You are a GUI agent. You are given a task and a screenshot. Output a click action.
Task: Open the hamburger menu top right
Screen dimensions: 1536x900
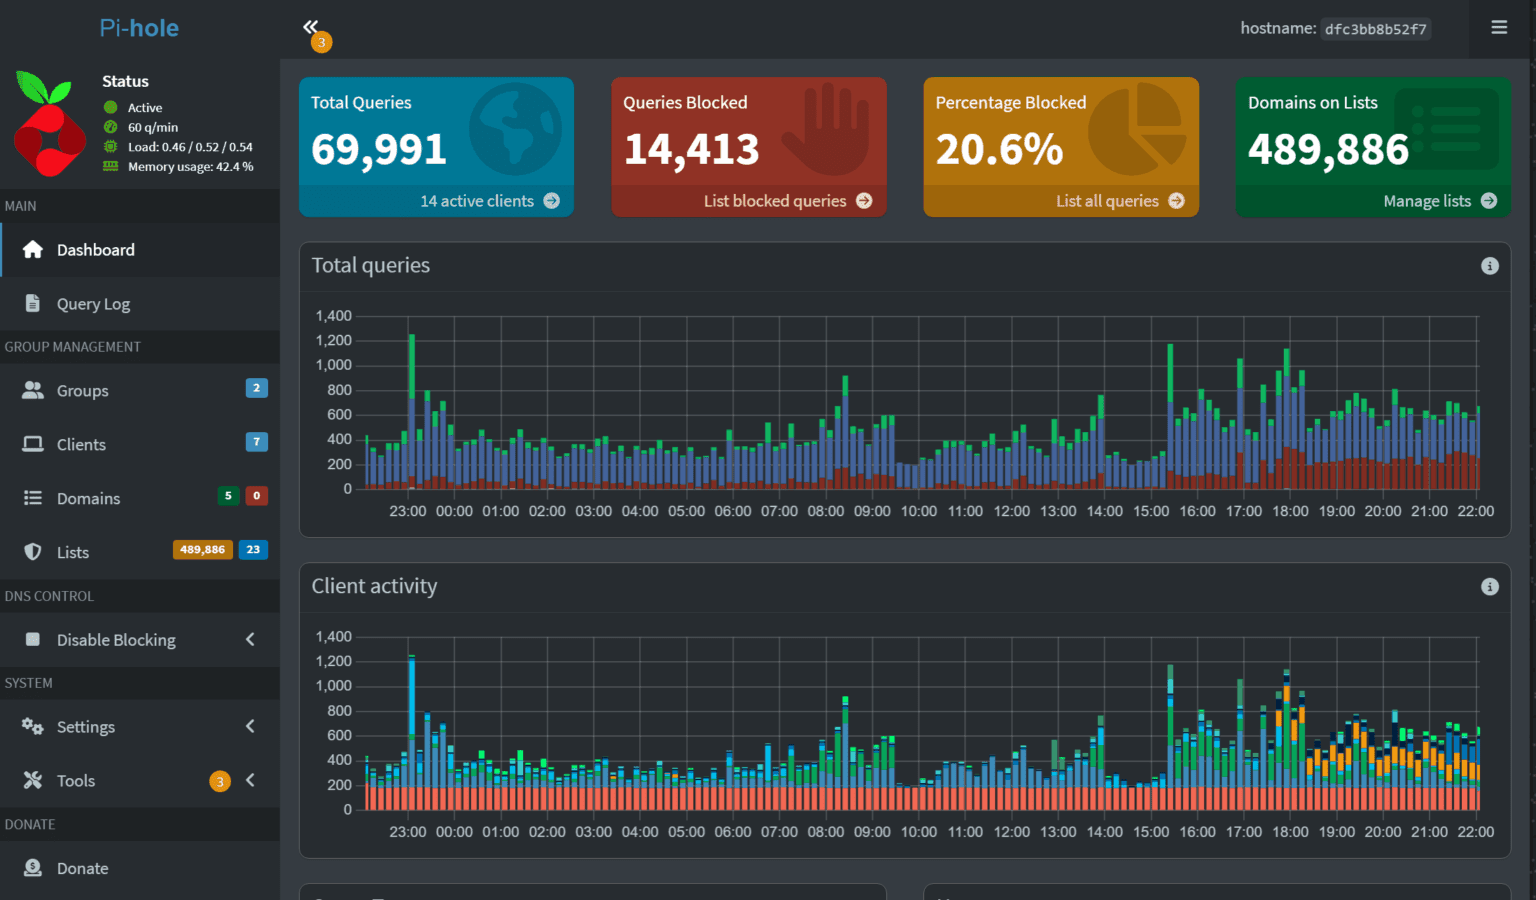click(1499, 27)
